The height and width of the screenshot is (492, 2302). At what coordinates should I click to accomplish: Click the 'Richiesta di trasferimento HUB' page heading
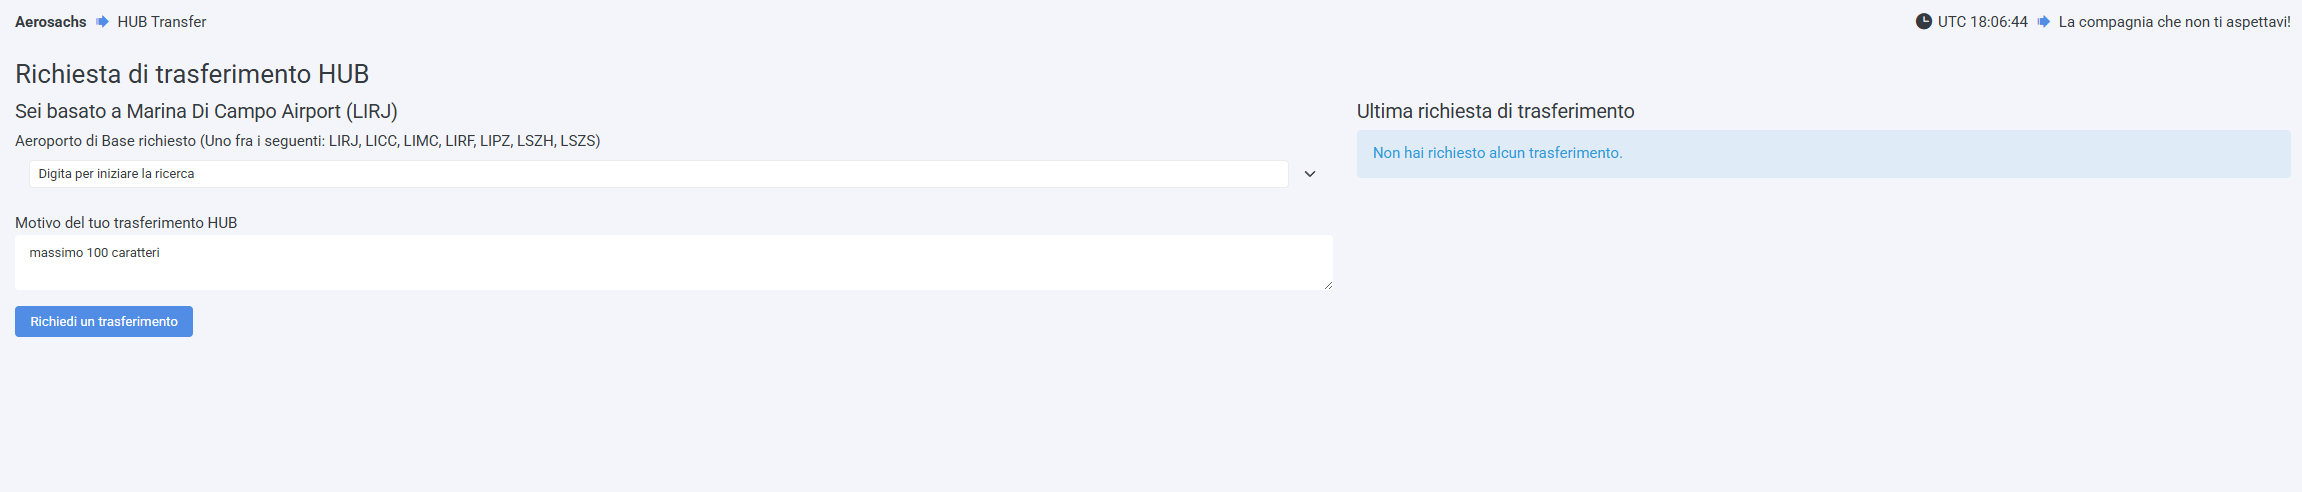coord(192,74)
